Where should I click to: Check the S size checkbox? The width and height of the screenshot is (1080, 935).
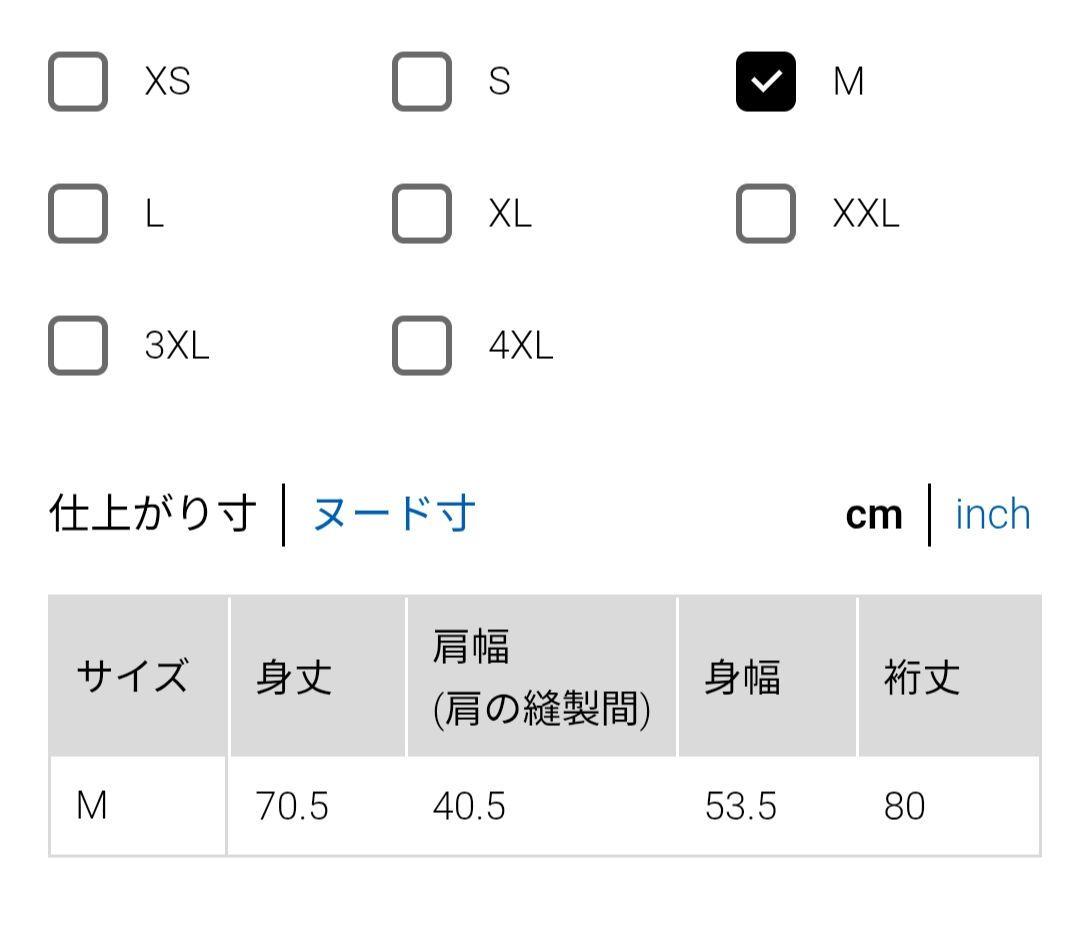coord(422,81)
